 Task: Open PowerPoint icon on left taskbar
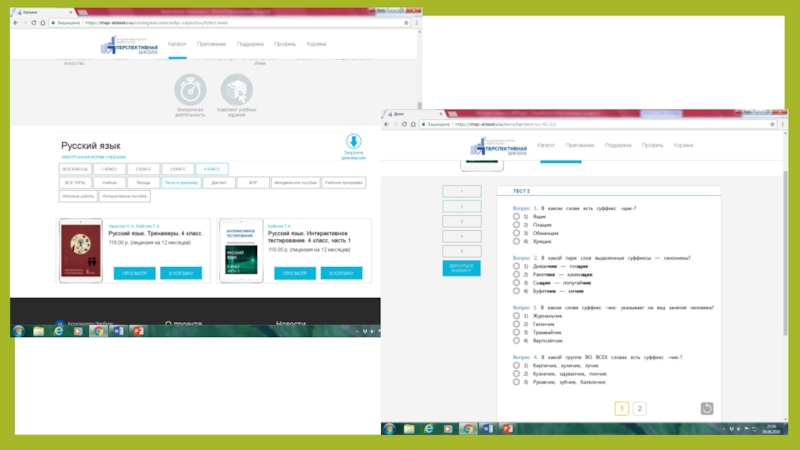click(x=138, y=331)
